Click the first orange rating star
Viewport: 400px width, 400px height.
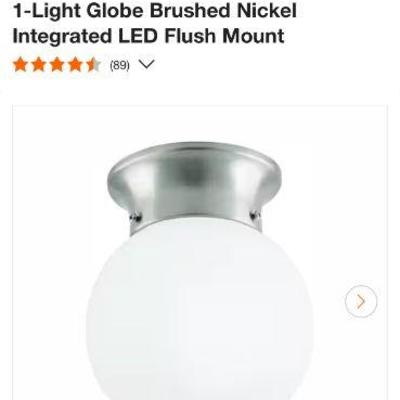(20, 65)
